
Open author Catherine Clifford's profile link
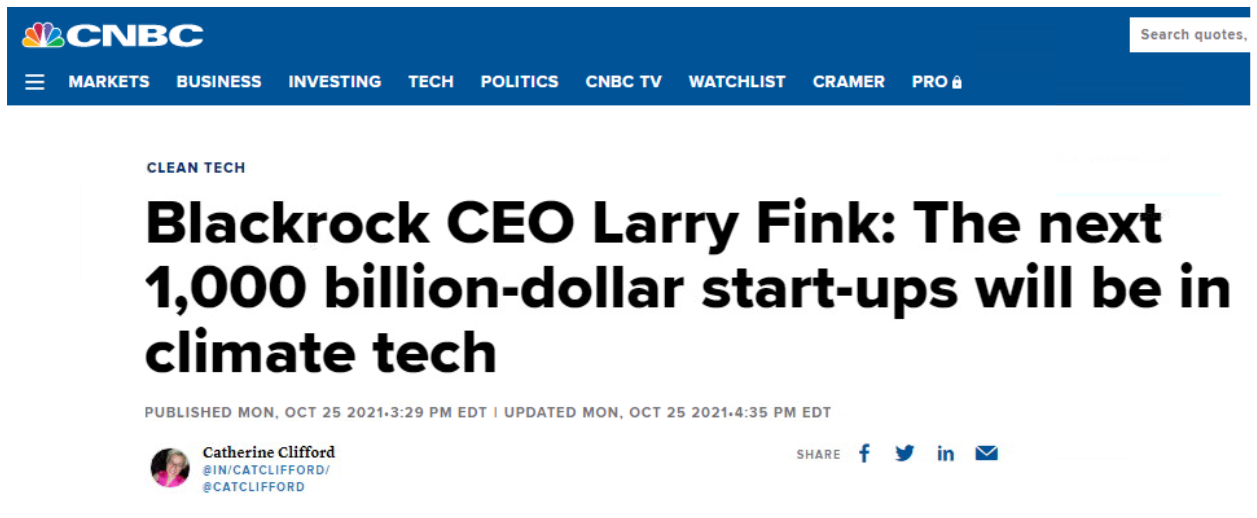click(x=269, y=452)
